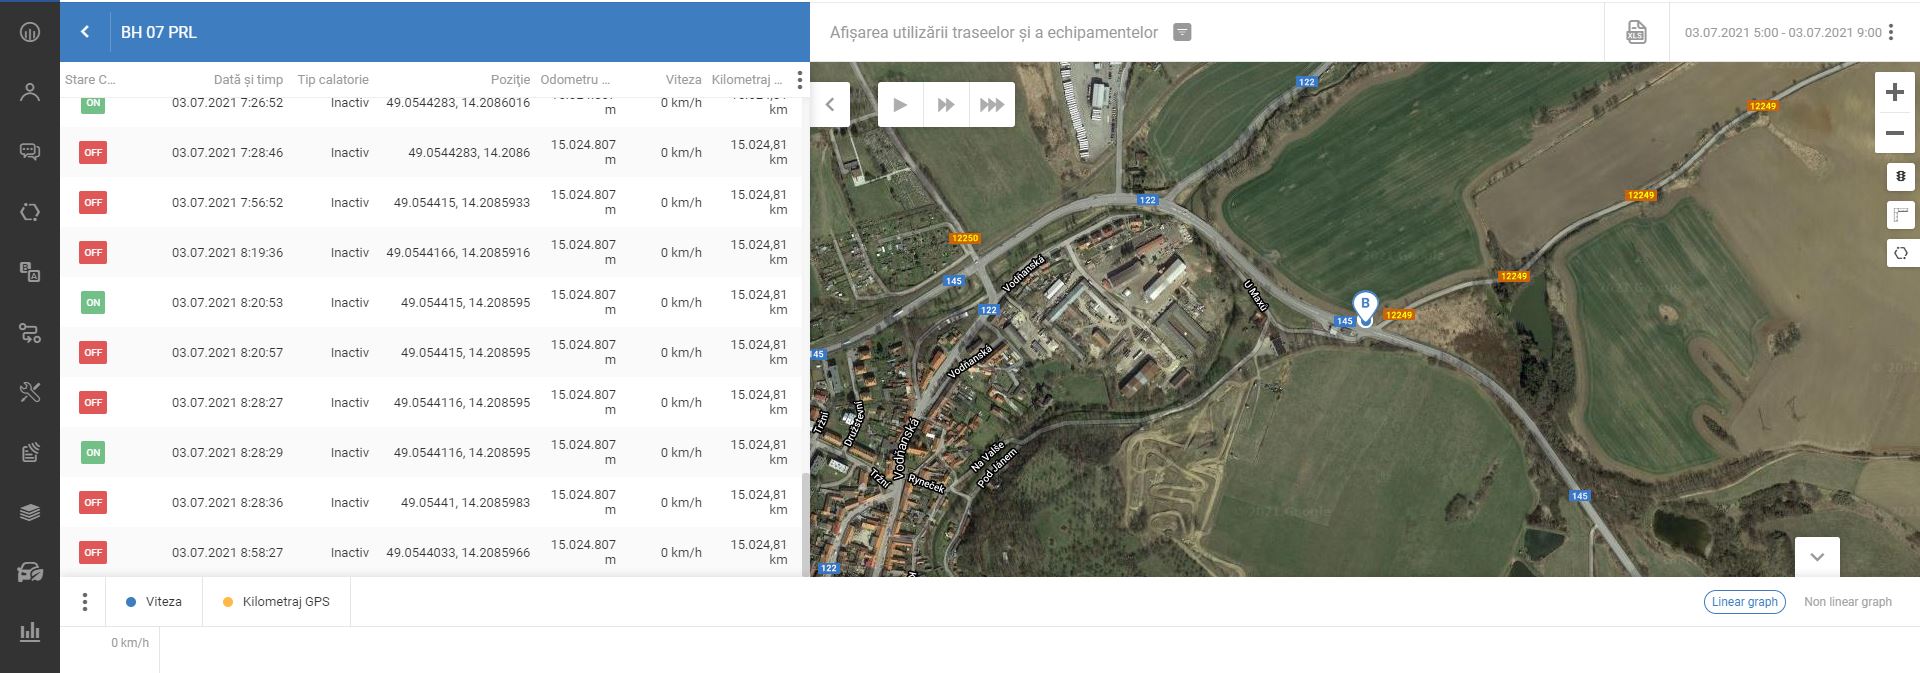Open the messages chat icon in the sidebar

(x=30, y=152)
